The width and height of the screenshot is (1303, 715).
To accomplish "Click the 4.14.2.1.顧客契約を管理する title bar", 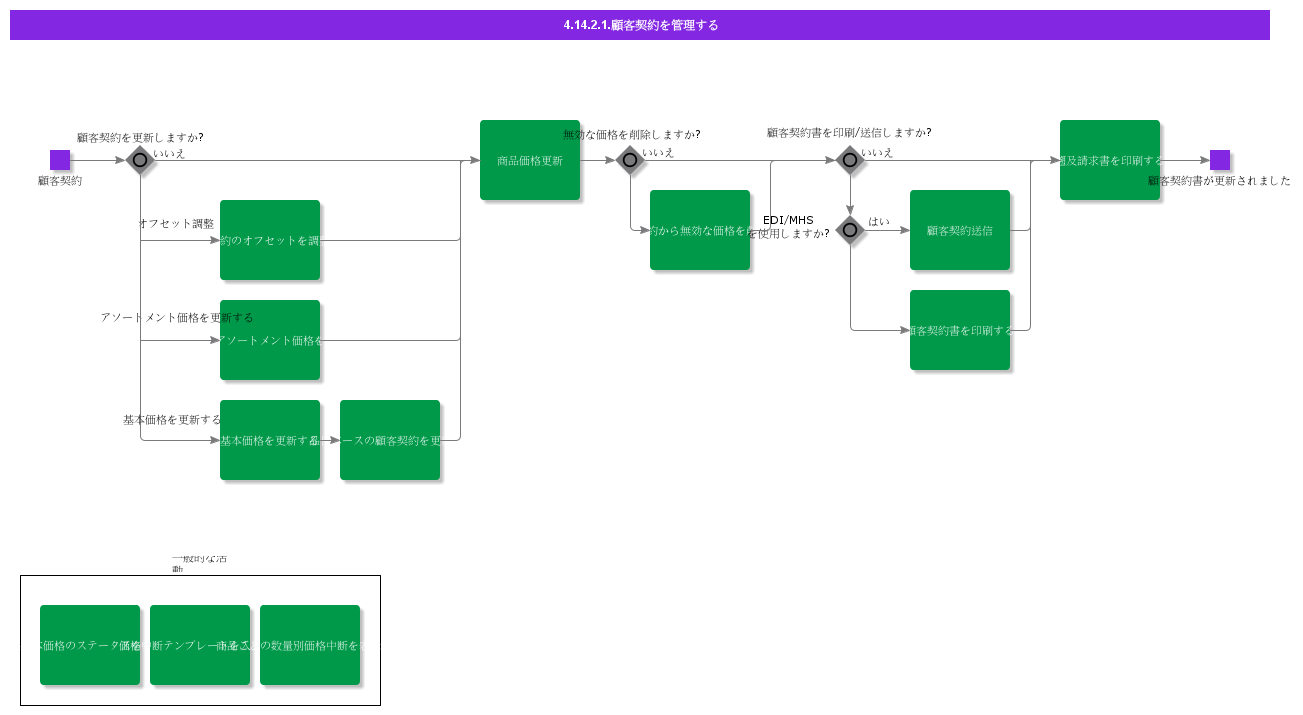I will point(640,25).
